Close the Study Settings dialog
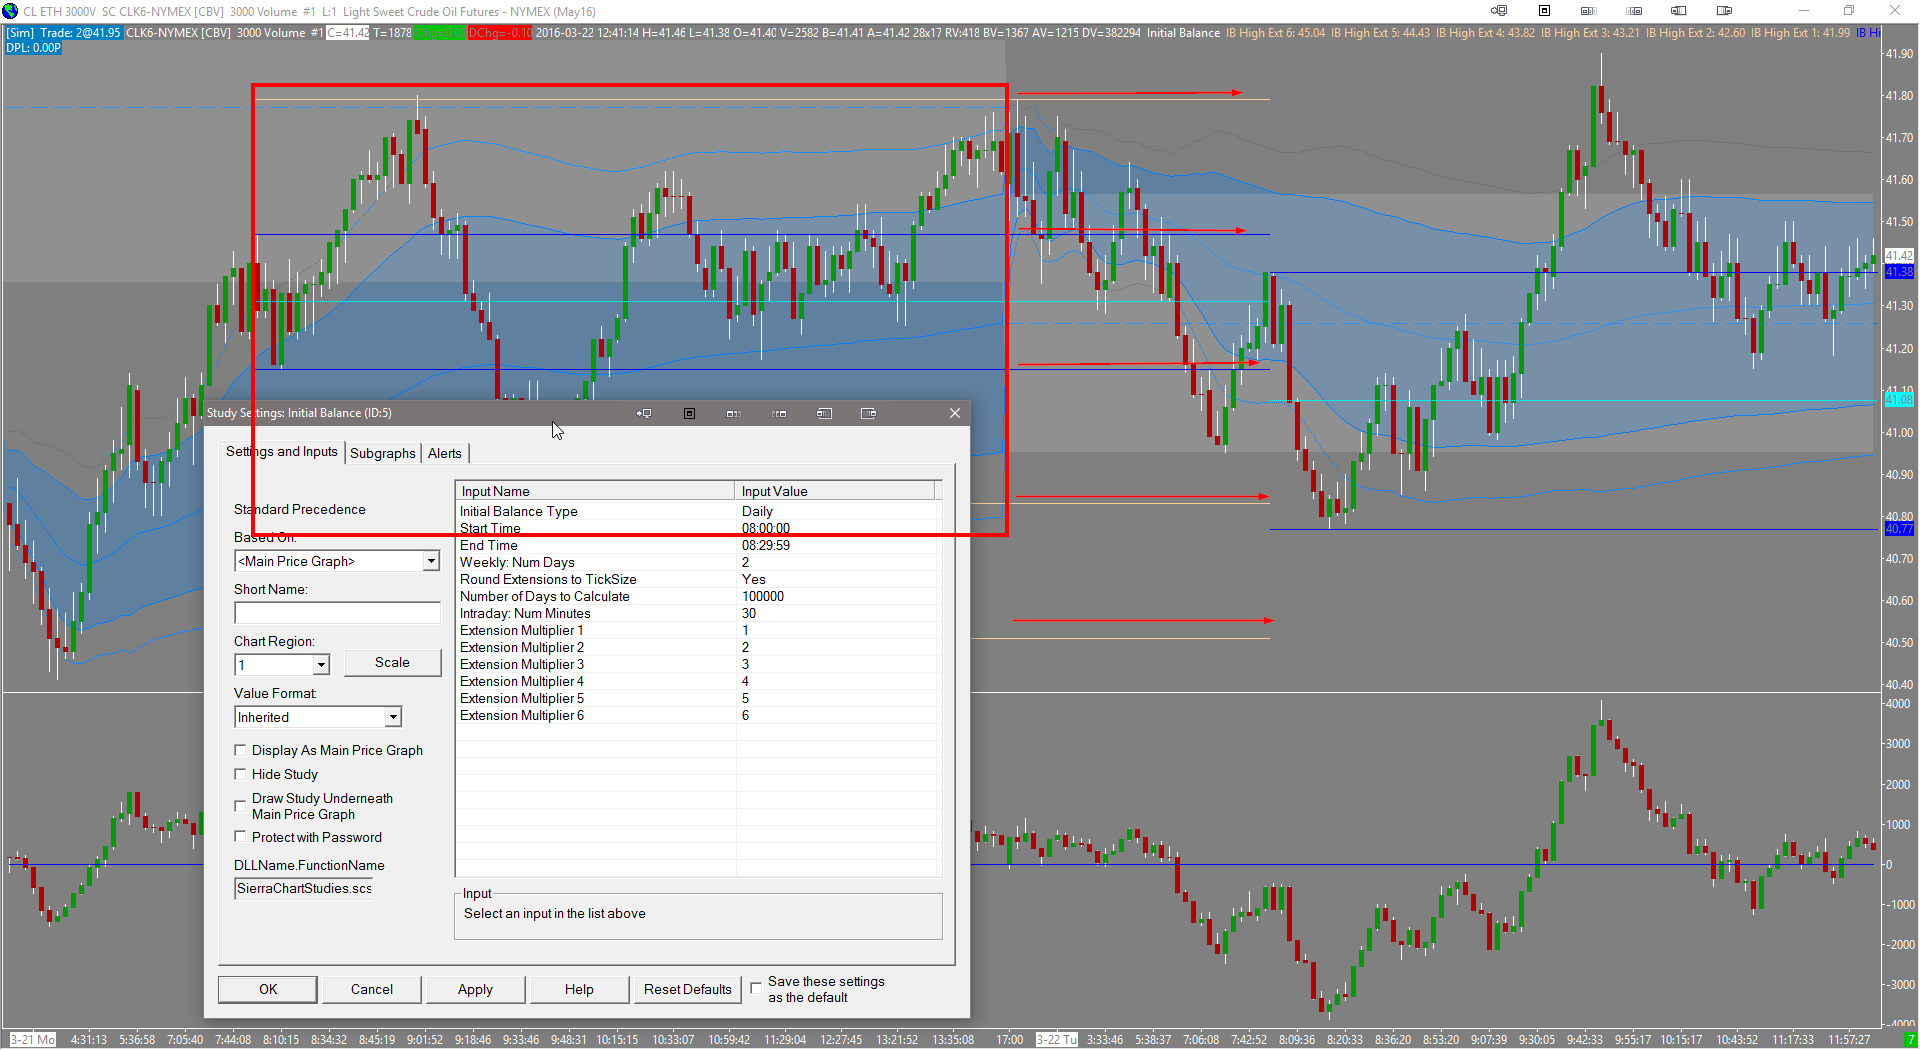Screen dimensions: 1920x1050 pyautogui.click(x=955, y=413)
